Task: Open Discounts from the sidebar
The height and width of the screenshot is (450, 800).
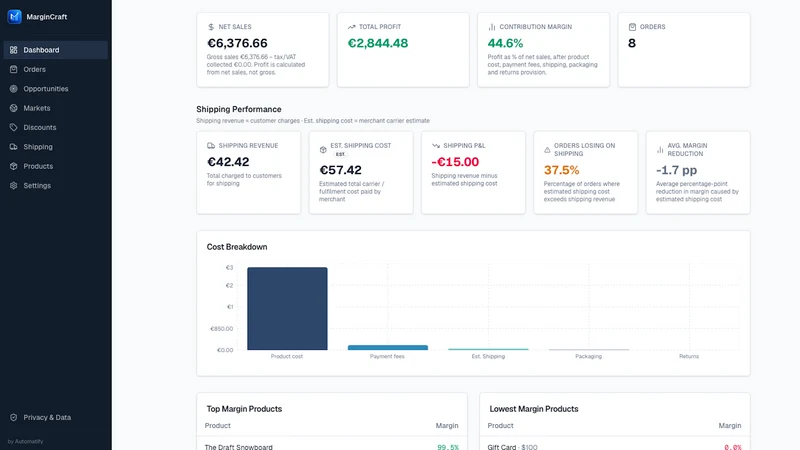Action: coord(56,128)
